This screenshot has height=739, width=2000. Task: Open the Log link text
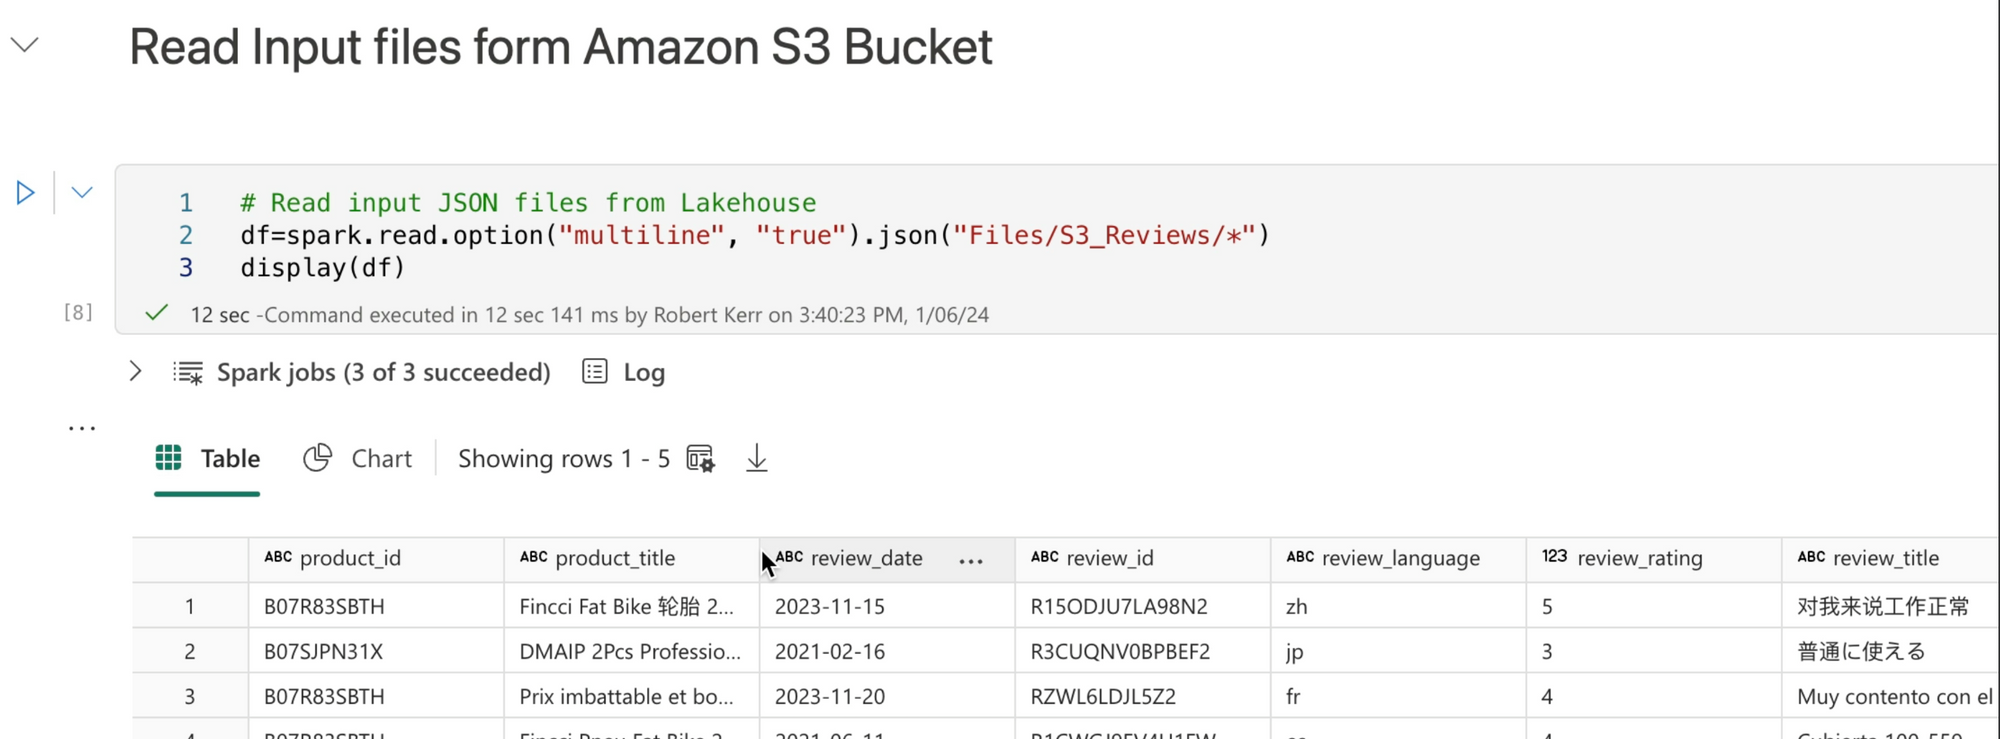tap(644, 373)
